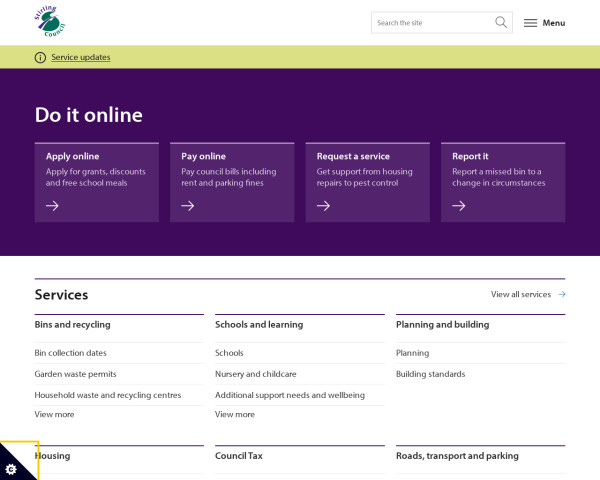Click the Search the site field

point(432,22)
